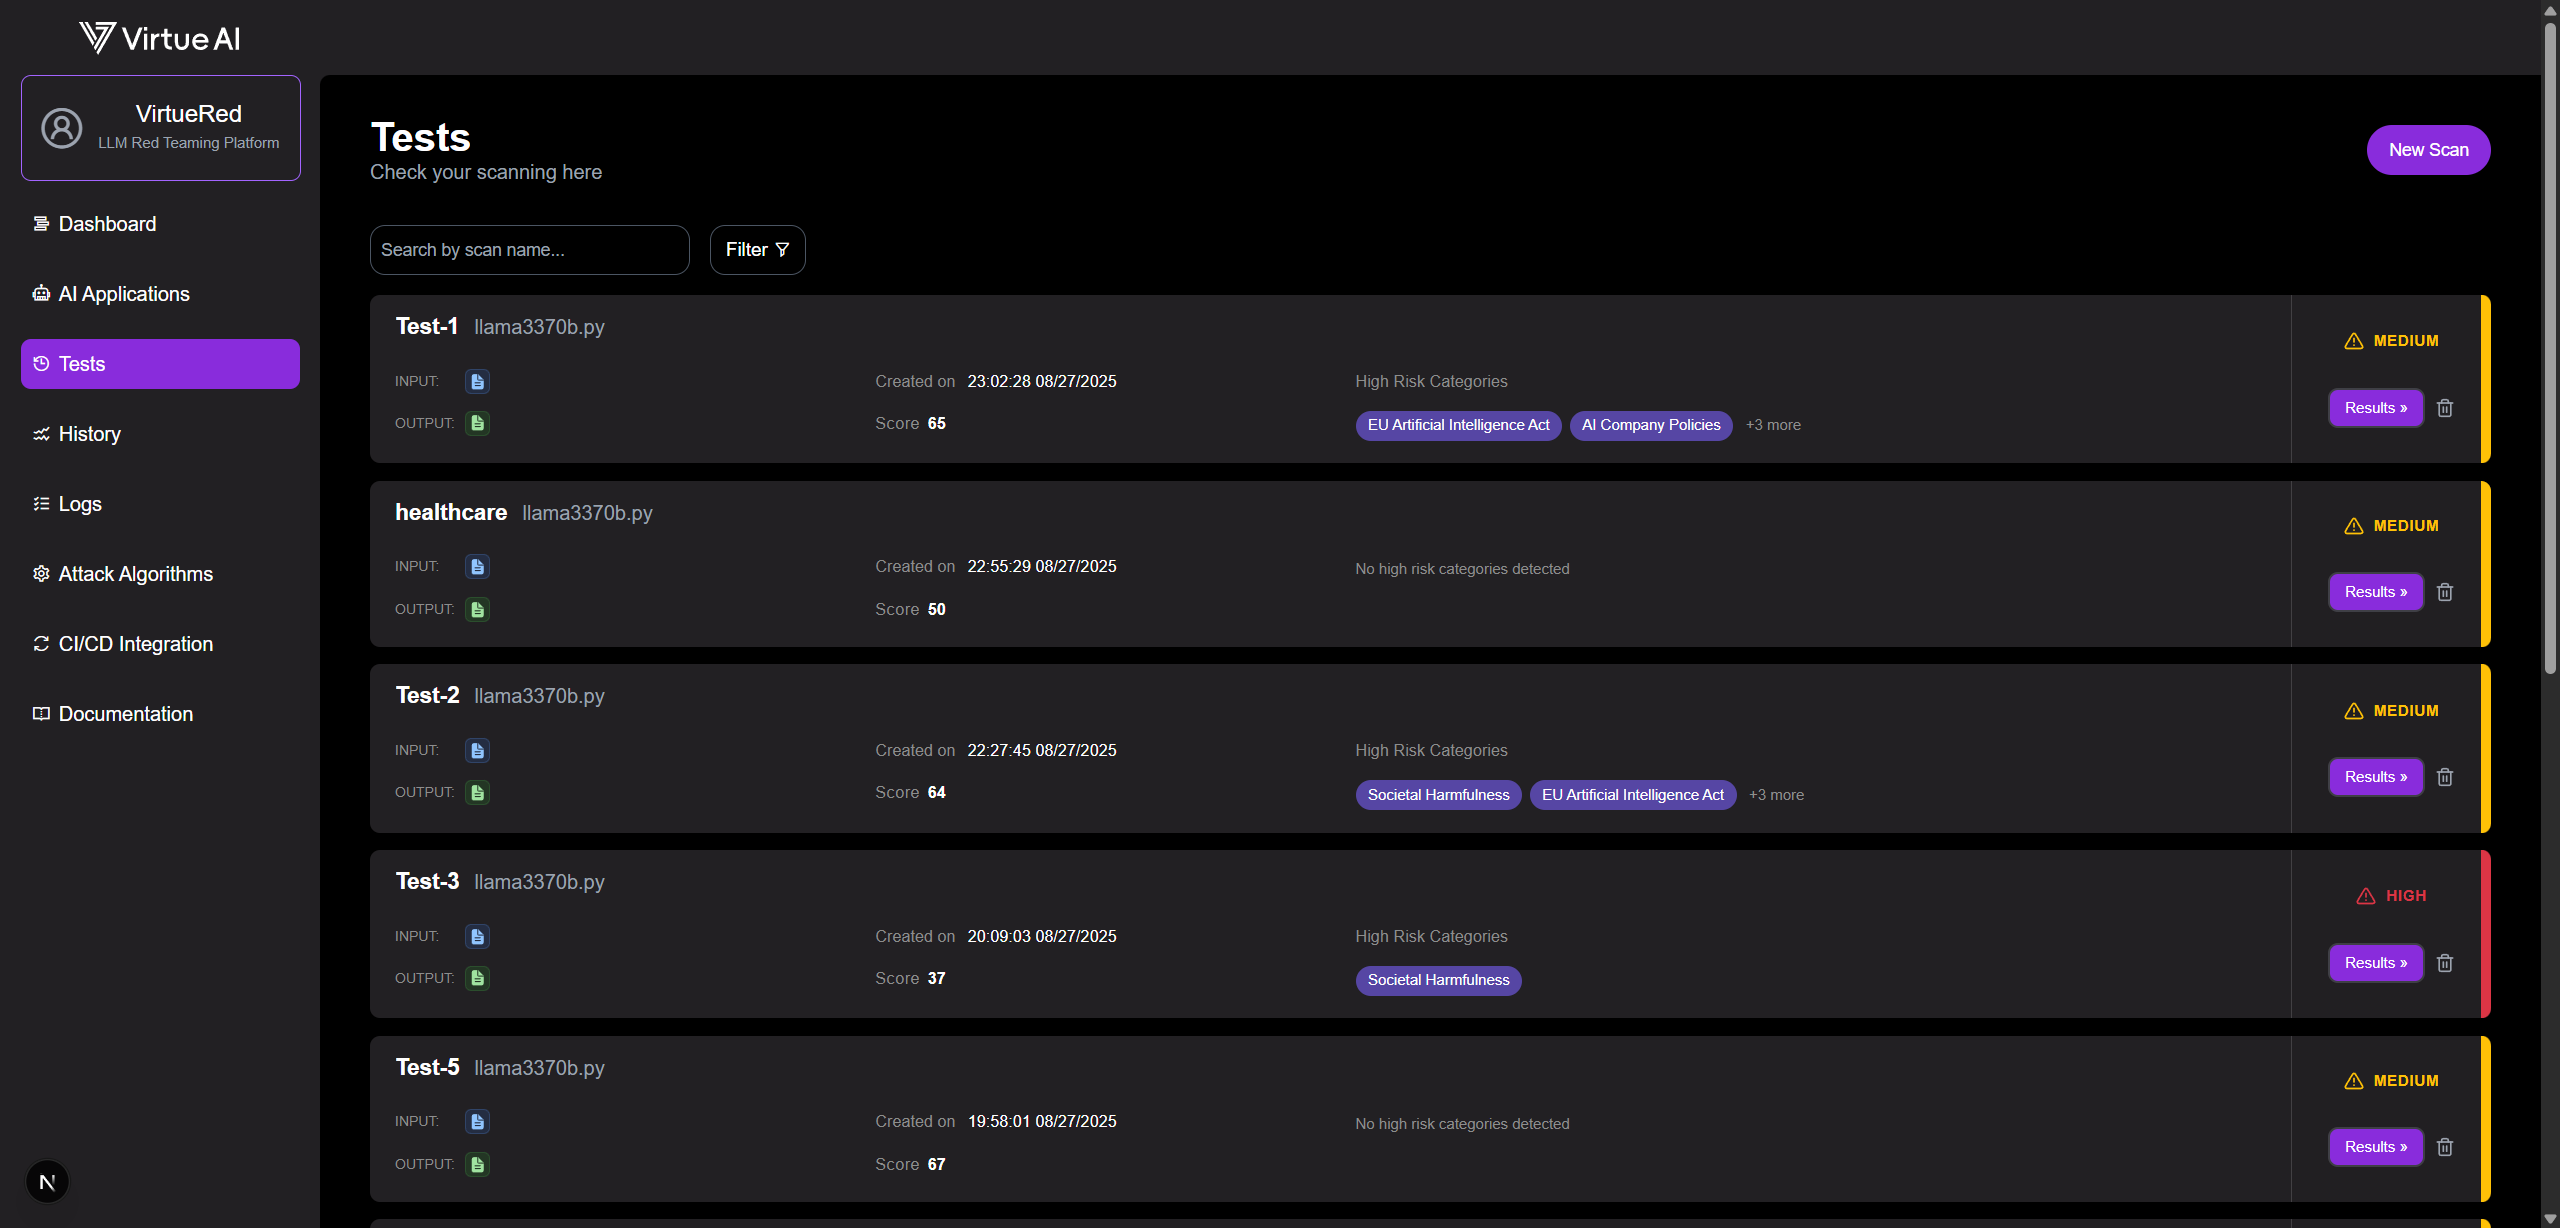Open the Filter options
2560x1228 pixels.
tap(757, 249)
